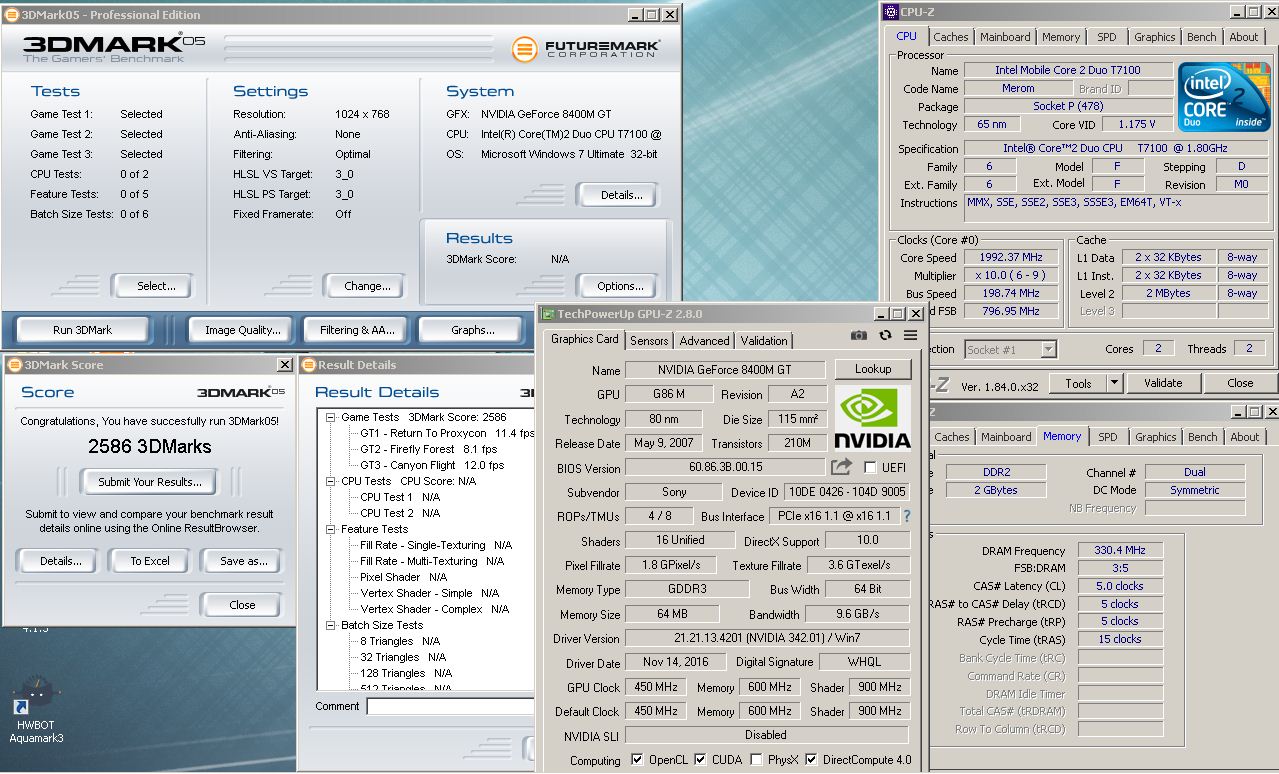Close the 3DMark Score dialog via Close button

(x=242, y=605)
